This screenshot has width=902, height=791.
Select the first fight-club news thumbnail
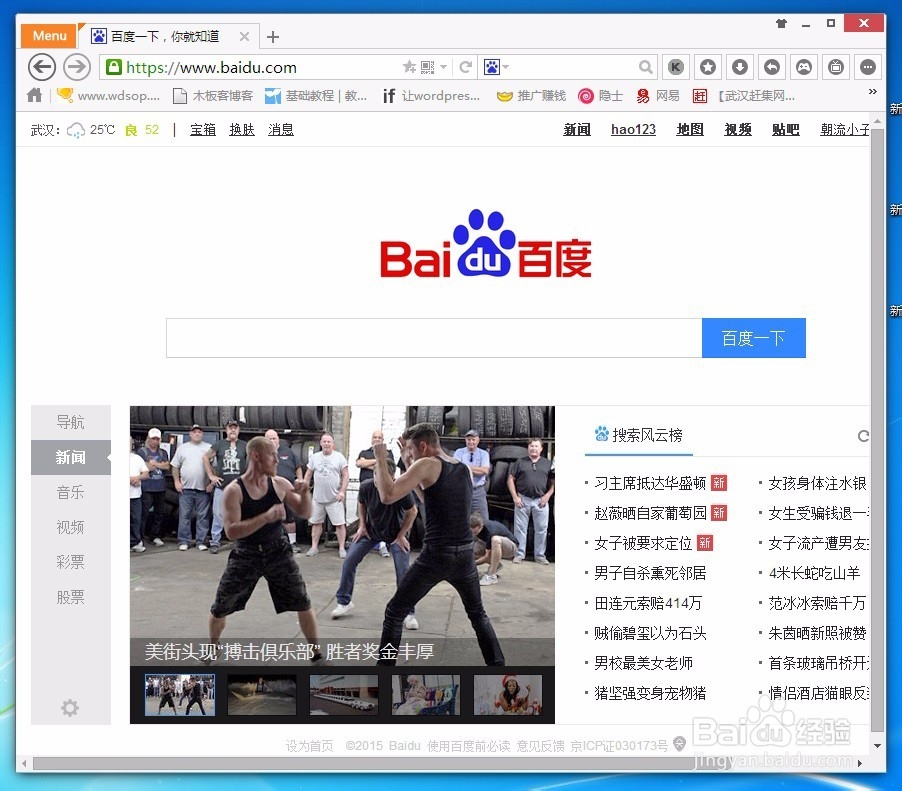180,695
